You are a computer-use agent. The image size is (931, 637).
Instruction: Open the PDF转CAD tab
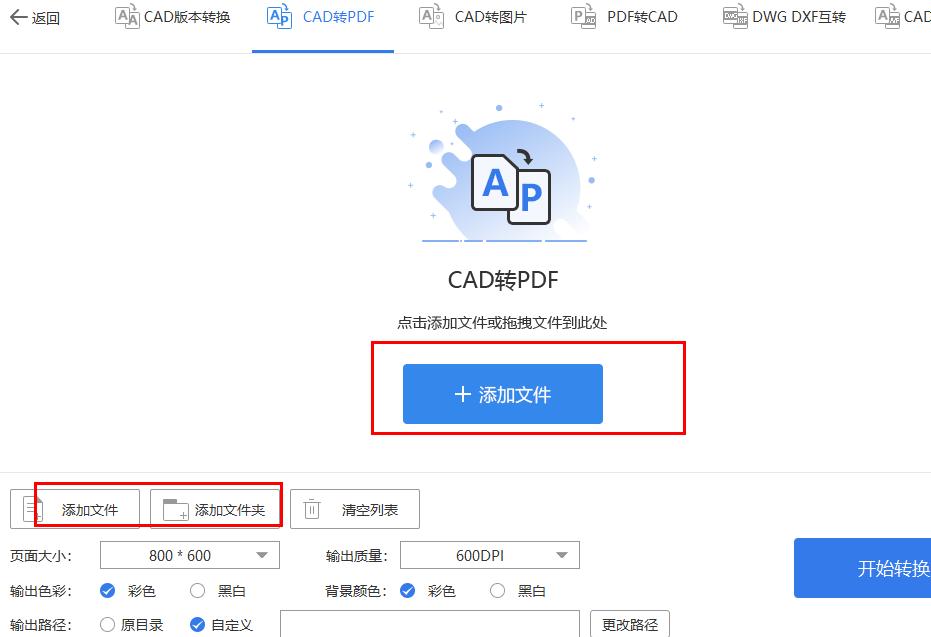[625, 17]
